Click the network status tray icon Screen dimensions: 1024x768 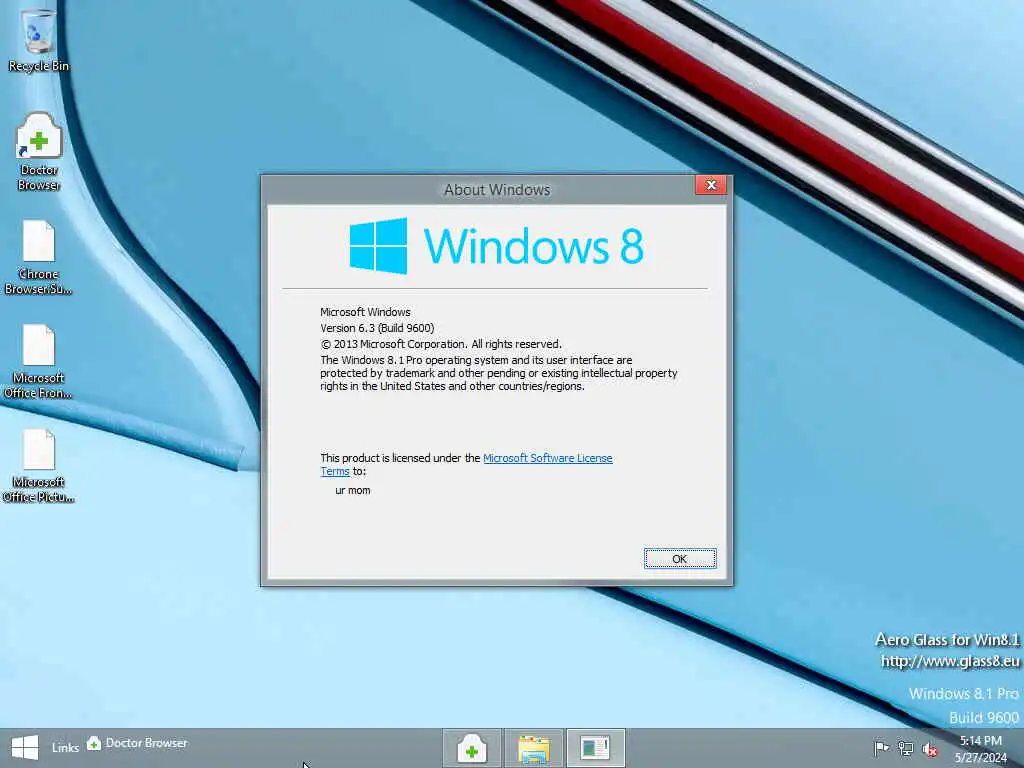pyautogui.click(x=905, y=748)
